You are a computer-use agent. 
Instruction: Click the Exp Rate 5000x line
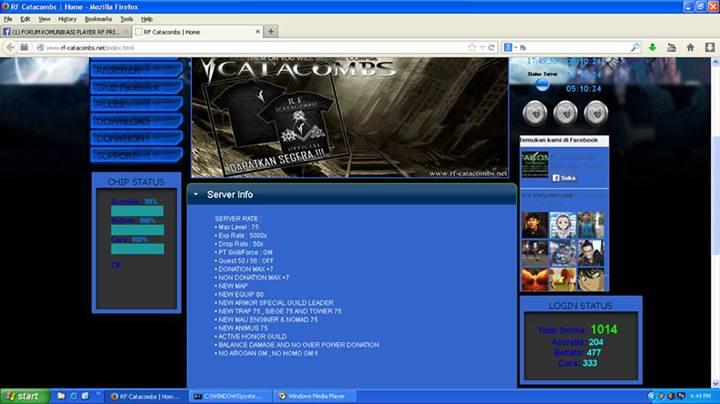click(x=241, y=236)
